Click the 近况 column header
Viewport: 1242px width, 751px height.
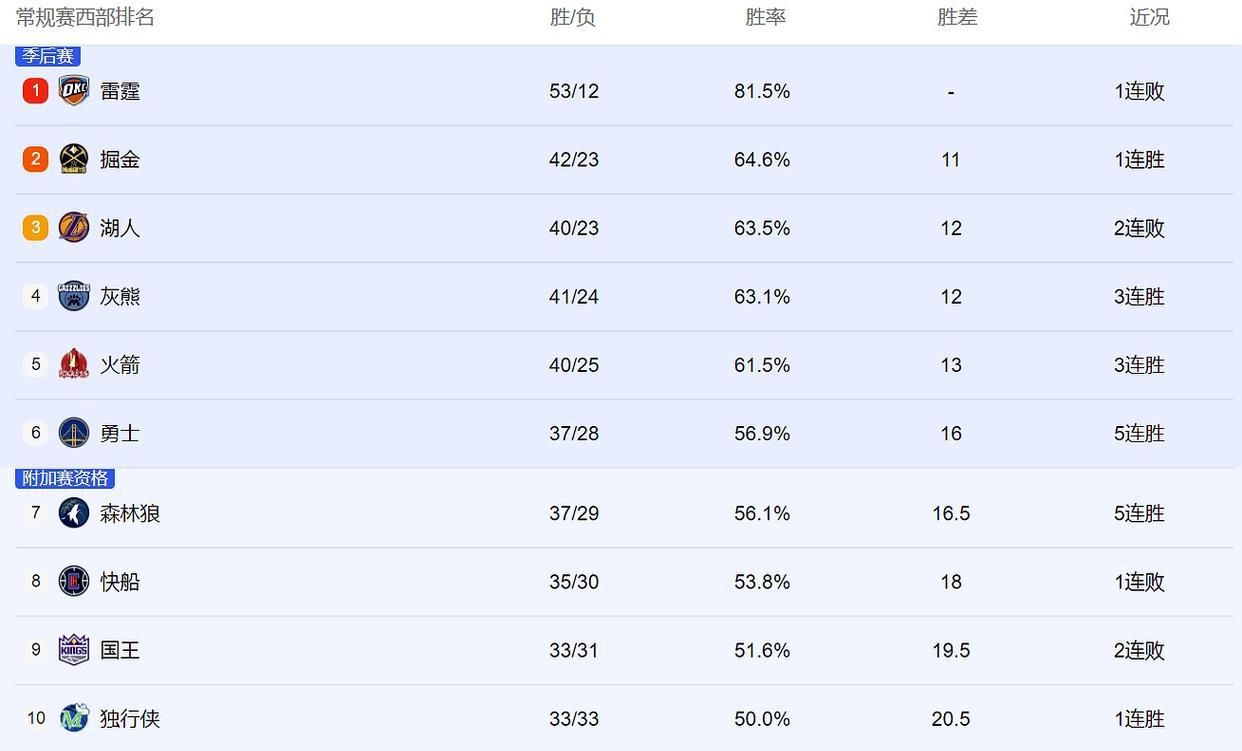click(x=1149, y=17)
